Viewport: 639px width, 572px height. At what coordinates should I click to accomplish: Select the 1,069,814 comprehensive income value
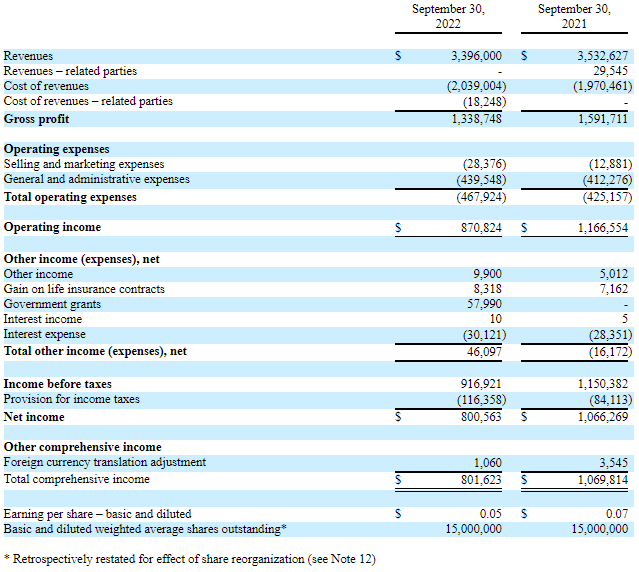coord(603,480)
